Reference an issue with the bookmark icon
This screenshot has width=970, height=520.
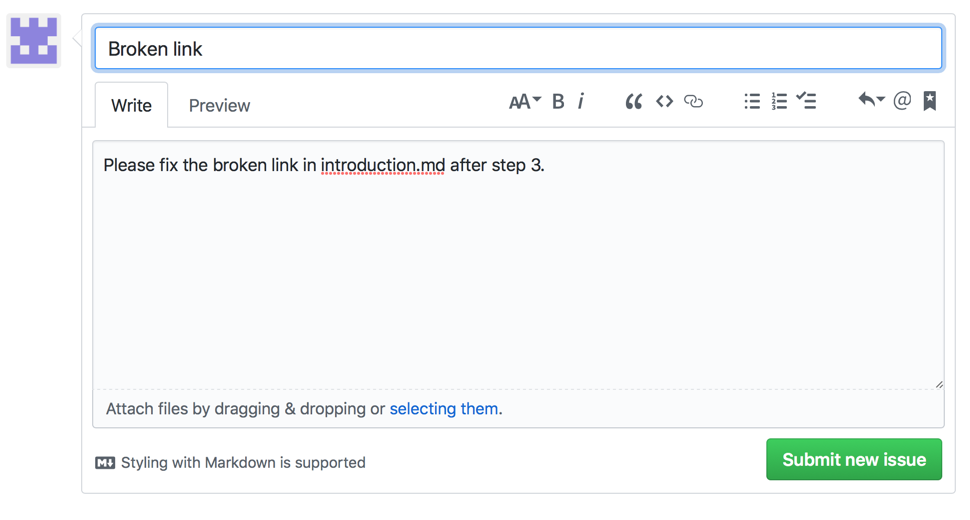click(x=930, y=101)
